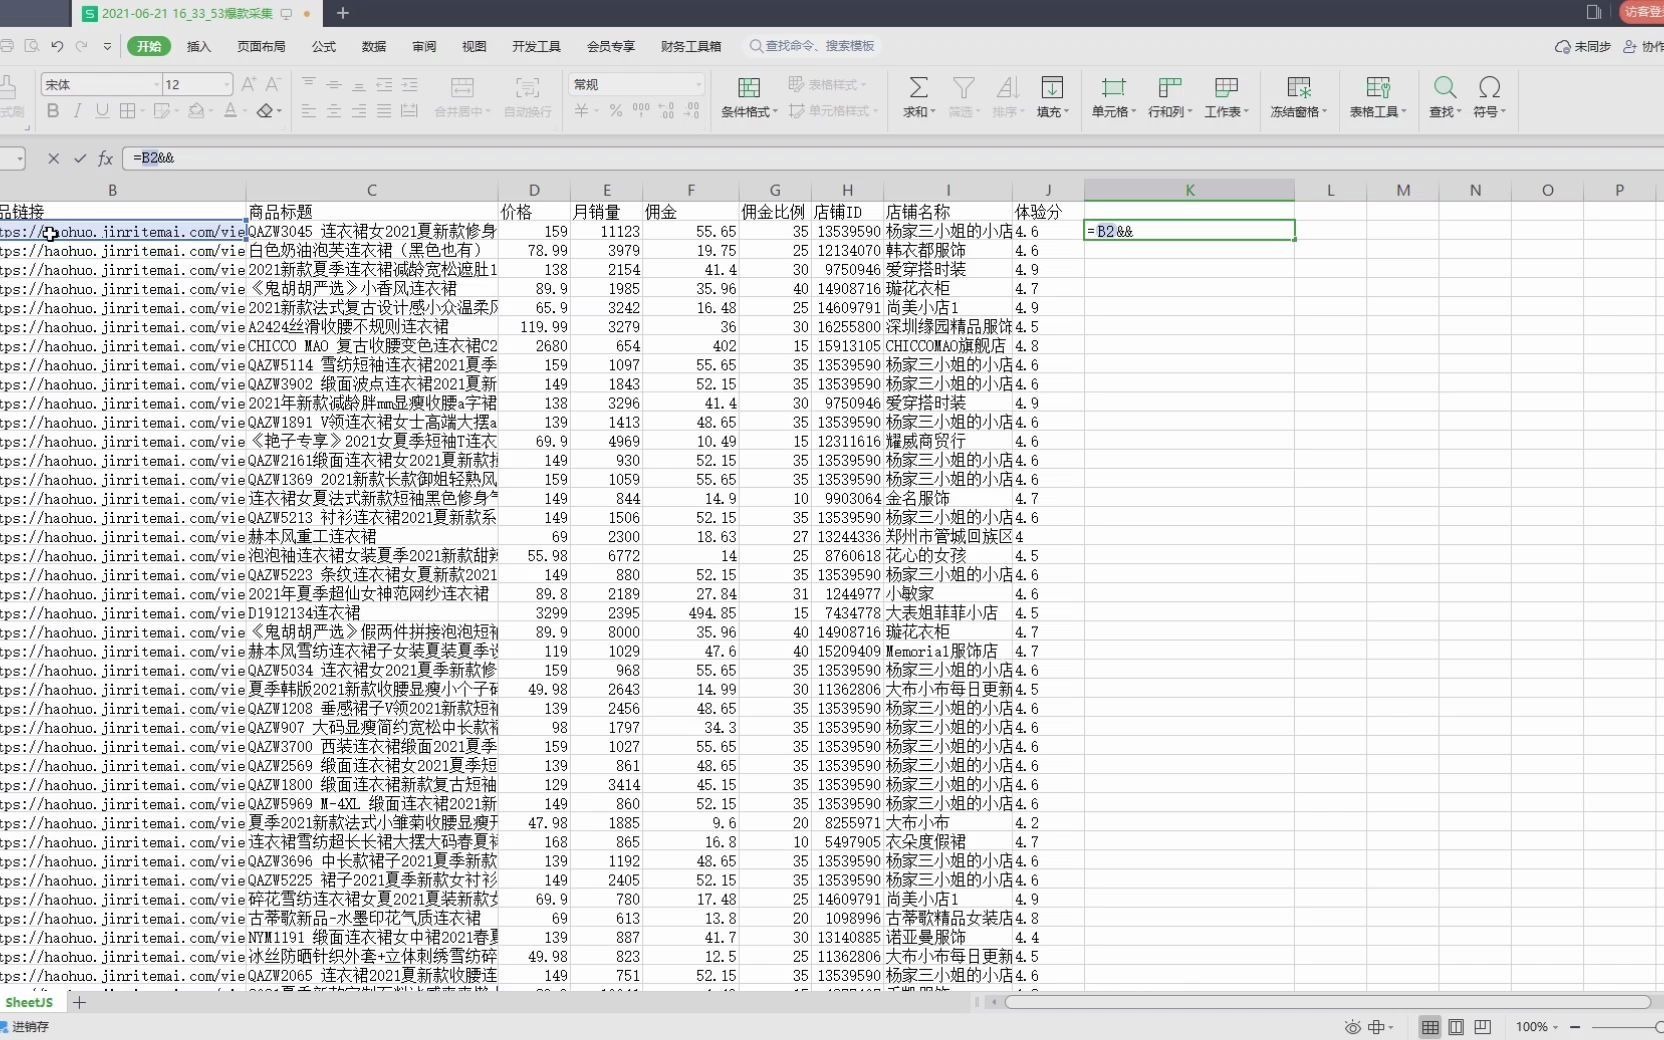The height and width of the screenshot is (1040, 1664).
Task: Open the Developer Tools (开发工具) tab
Action: [537, 46]
